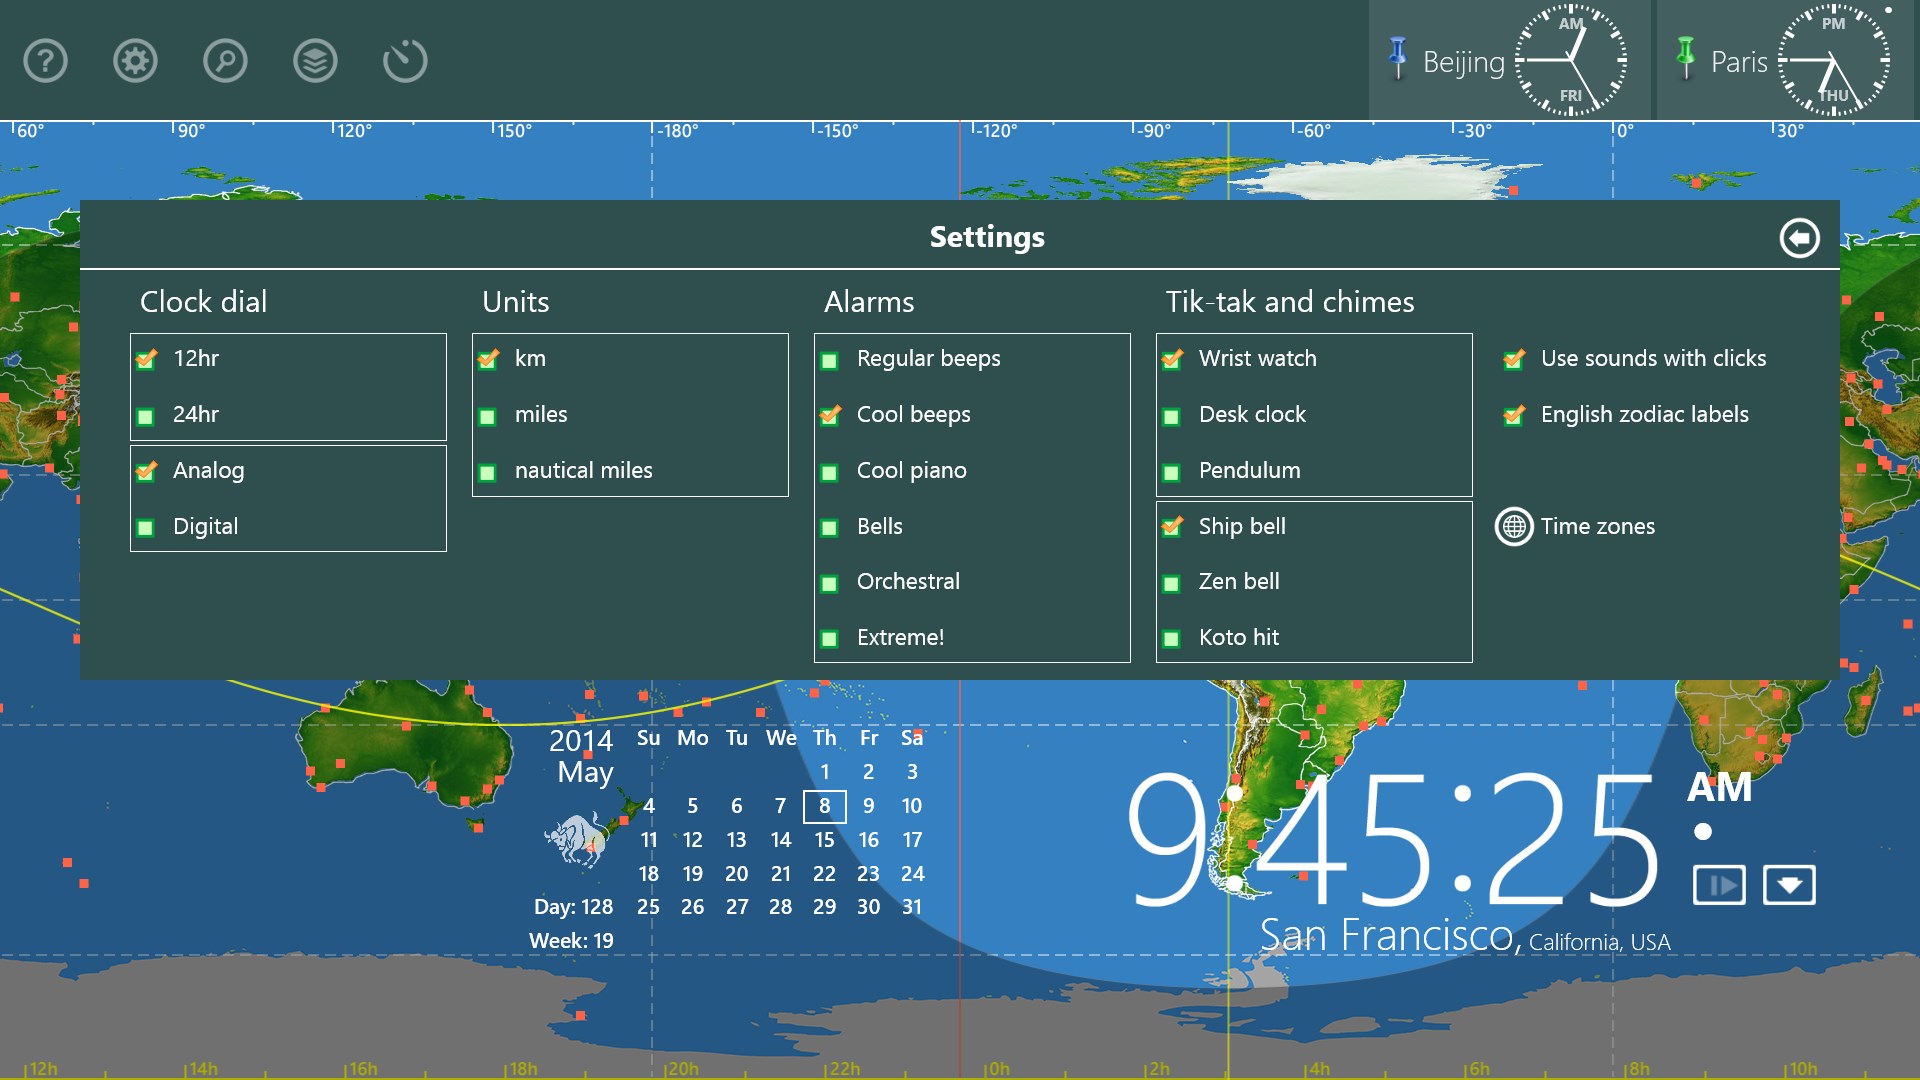Open the Help icon in toolbar
This screenshot has height=1080, width=1920.
pos(44,61)
